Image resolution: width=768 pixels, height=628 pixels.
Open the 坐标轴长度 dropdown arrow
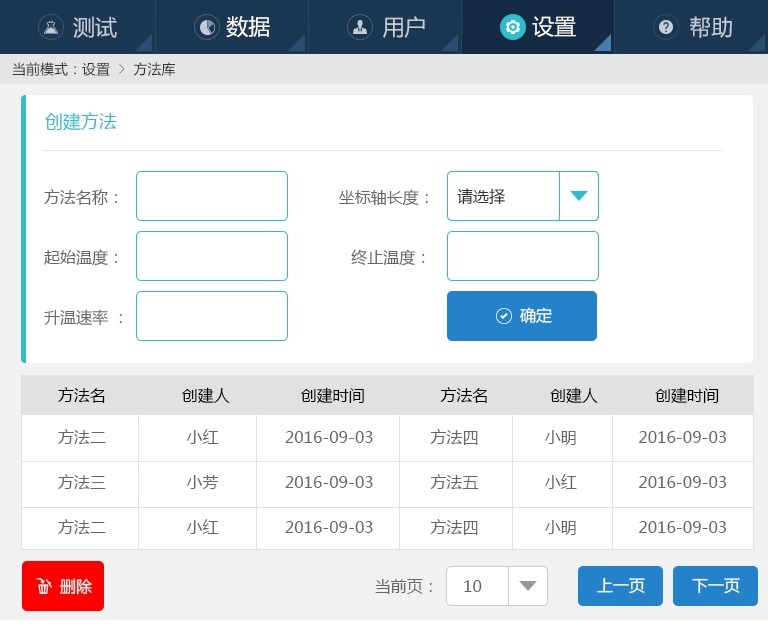tap(578, 196)
